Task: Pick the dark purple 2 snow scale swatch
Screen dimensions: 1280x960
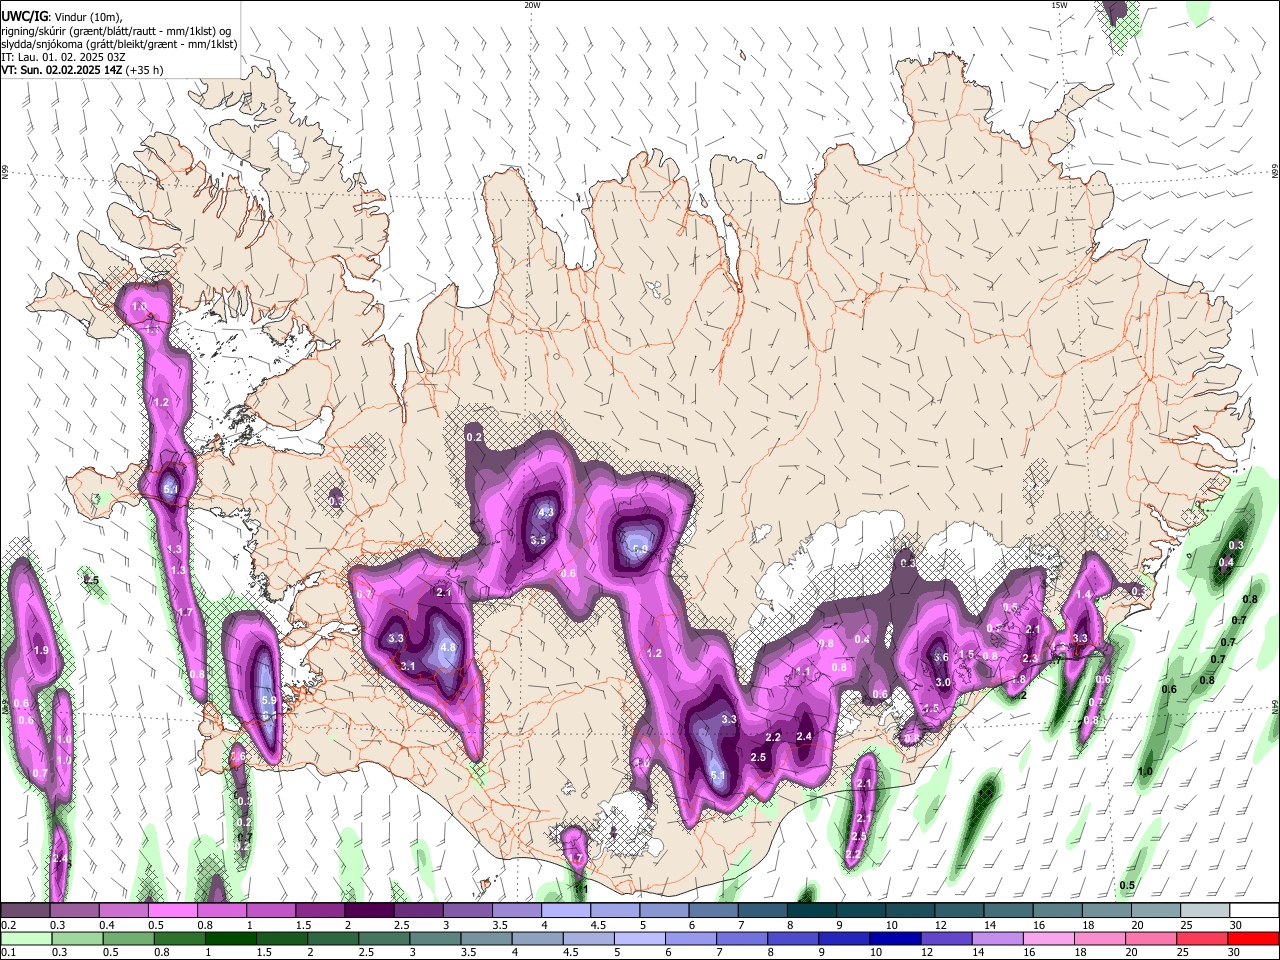Action: (x=368, y=911)
